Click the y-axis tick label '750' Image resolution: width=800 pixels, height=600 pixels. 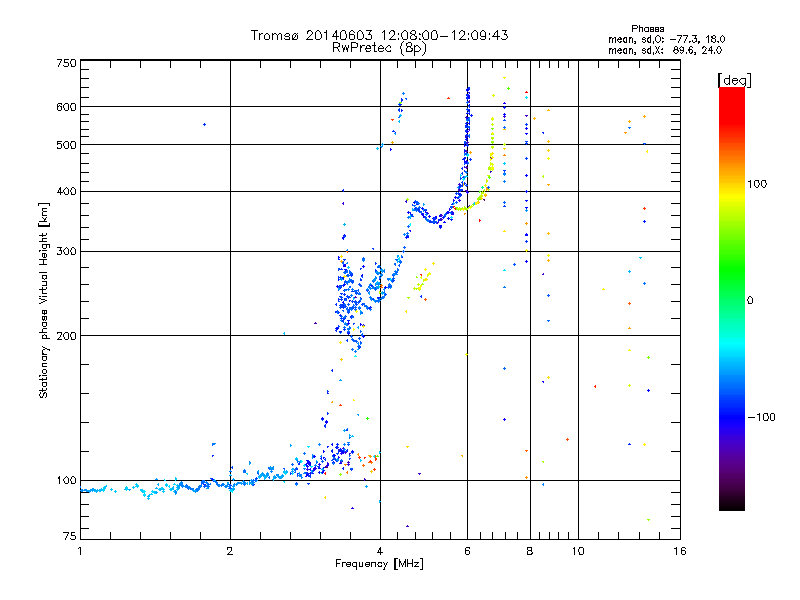(66, 63)
